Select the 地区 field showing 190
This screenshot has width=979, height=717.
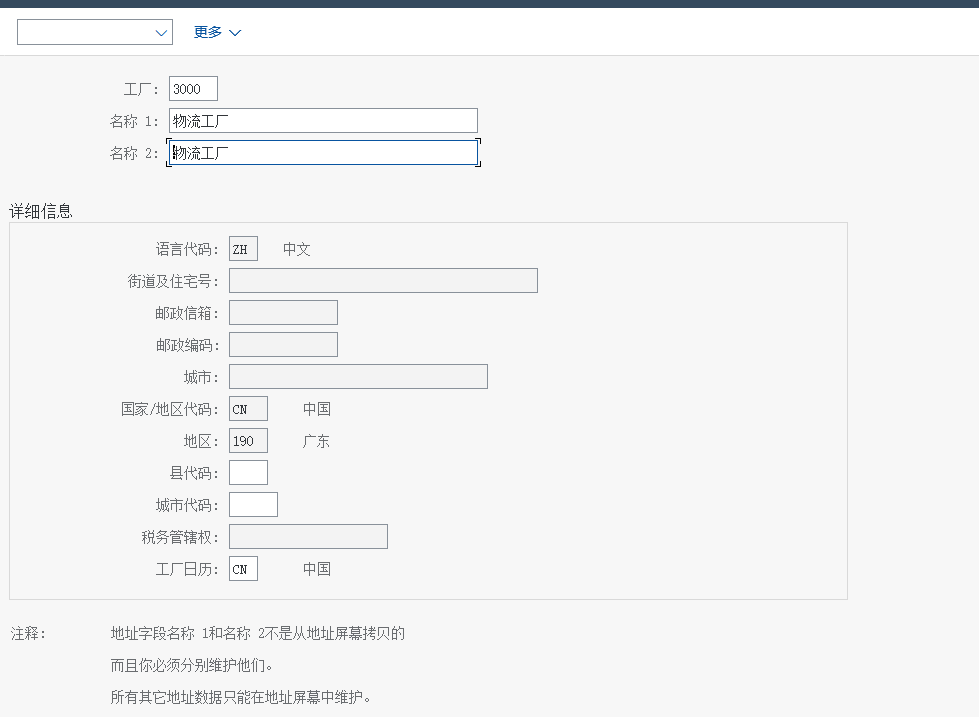coord(248,441)
